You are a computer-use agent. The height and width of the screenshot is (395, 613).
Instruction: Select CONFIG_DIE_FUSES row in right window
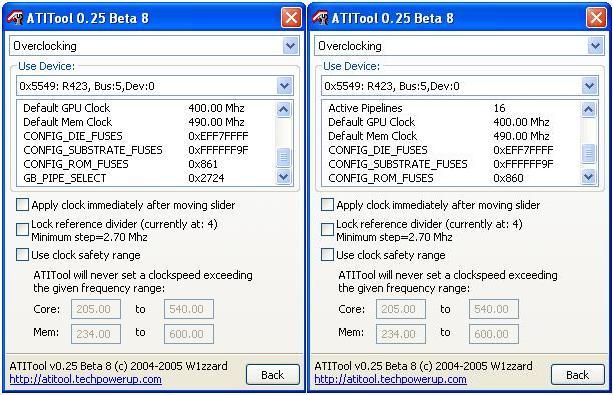[x=452, y=150]
